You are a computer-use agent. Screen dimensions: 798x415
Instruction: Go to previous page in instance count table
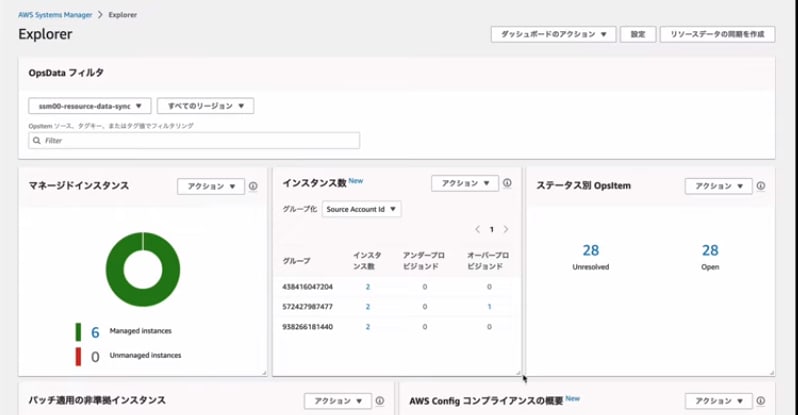pos(477,229)
